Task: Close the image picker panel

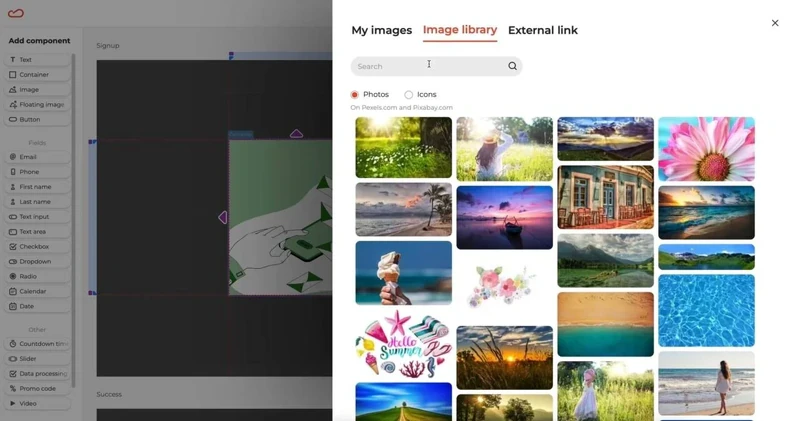Action: click(775, 23)
